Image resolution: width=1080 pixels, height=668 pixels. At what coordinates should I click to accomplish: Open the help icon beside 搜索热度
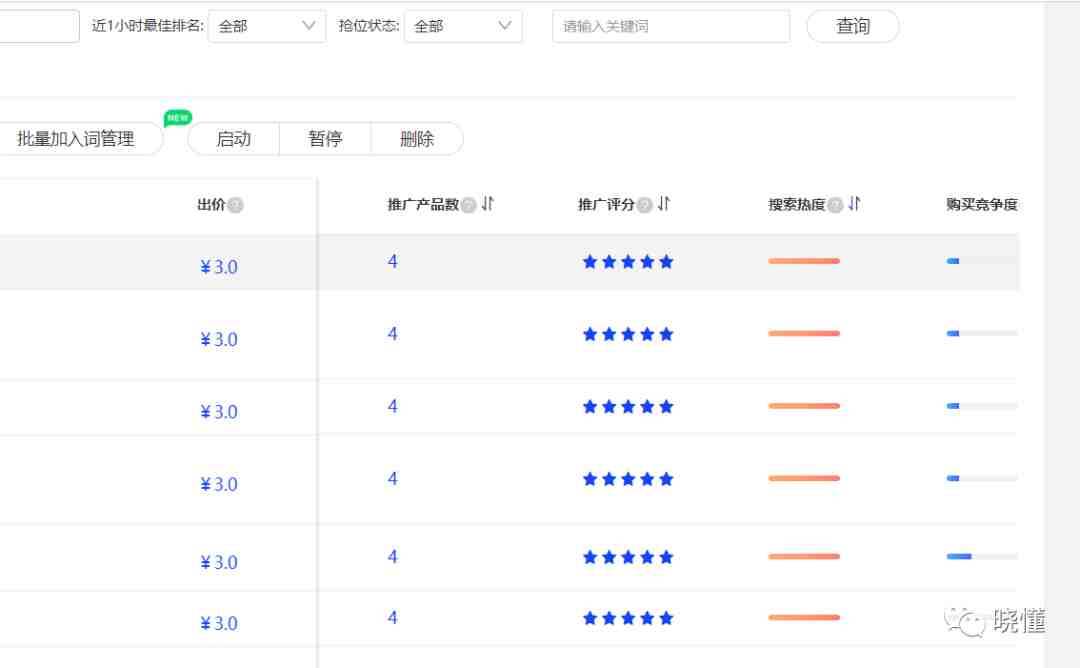coord(835,205)
